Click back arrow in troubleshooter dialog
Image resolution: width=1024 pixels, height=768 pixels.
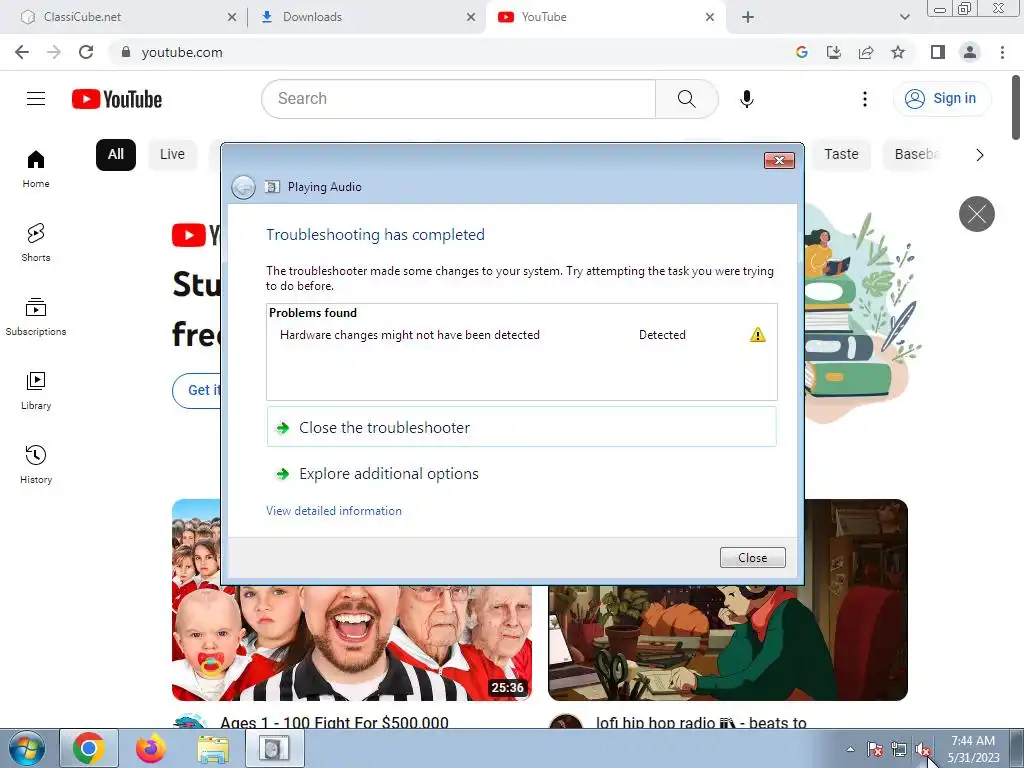(x=244, y=187)
